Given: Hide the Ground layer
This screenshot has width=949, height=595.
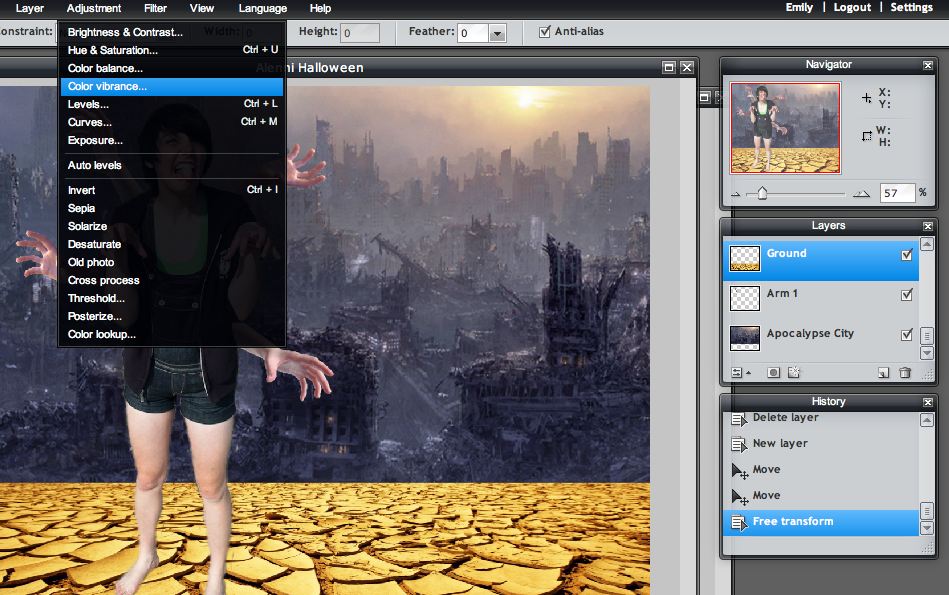Looking at the screenshot, I should pyautogui.click(x=907, y=255).
